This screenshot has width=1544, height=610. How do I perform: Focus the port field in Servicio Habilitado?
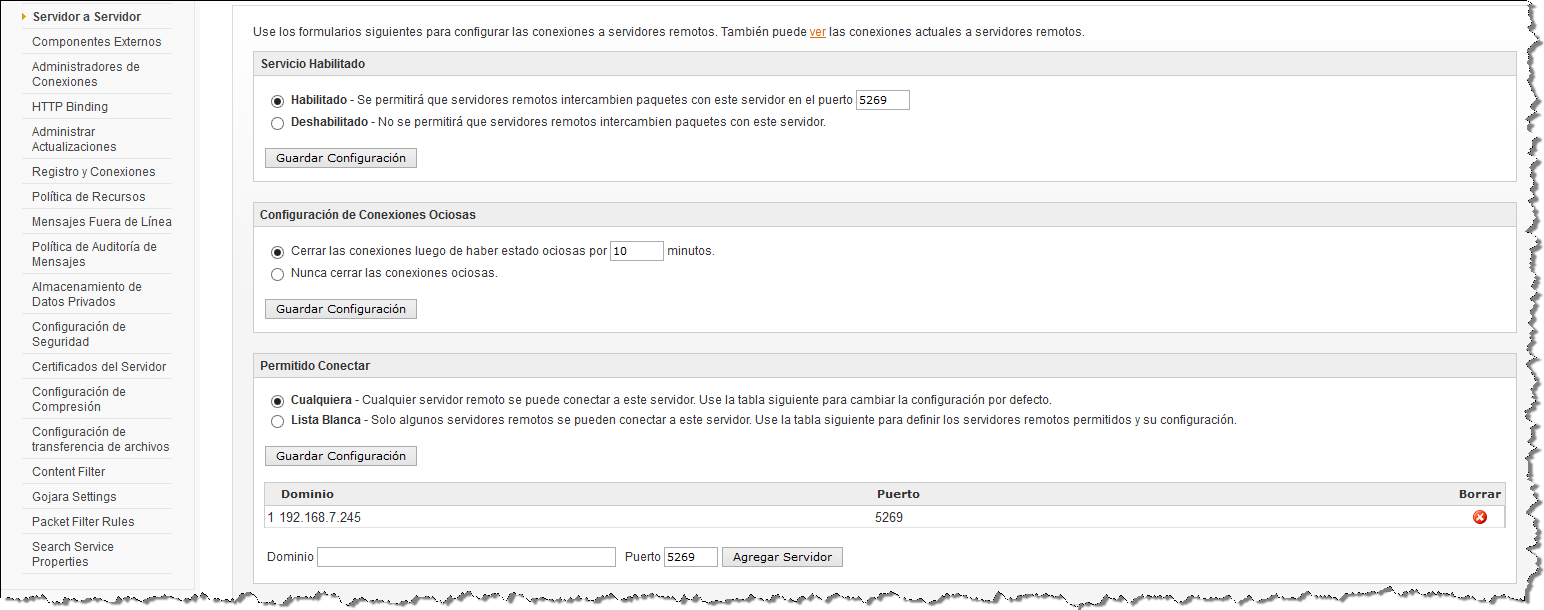[883, 100]
